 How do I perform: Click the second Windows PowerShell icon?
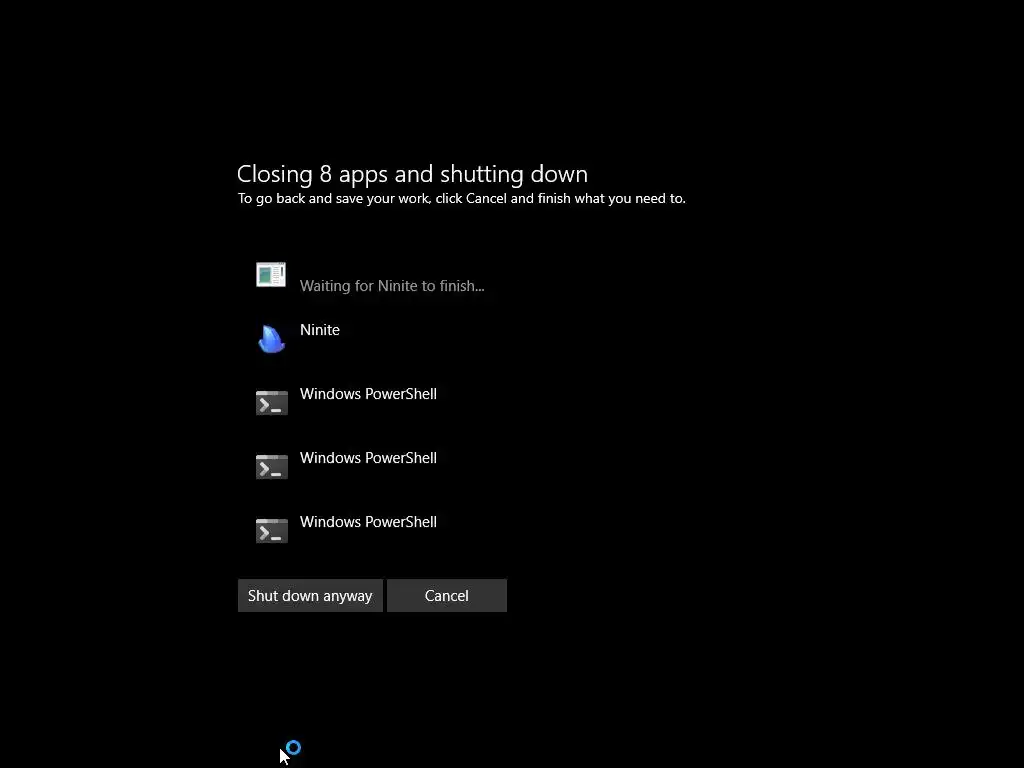pyautogui.click(x=272, y=467)
